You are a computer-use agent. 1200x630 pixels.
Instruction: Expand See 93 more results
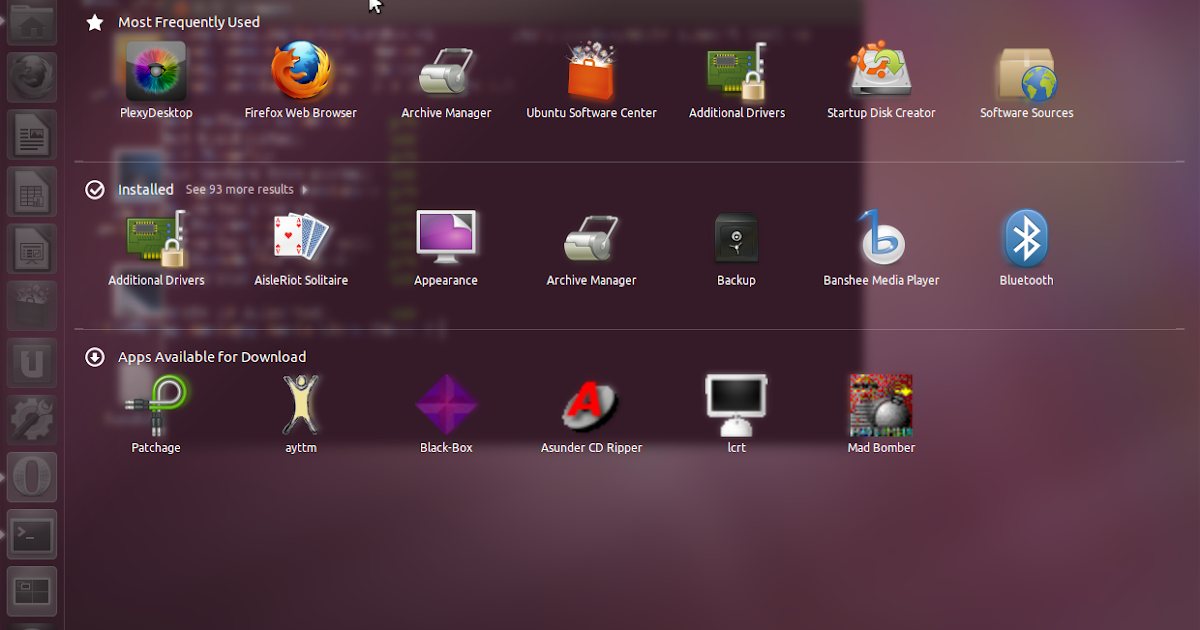[x=246, y=189]
